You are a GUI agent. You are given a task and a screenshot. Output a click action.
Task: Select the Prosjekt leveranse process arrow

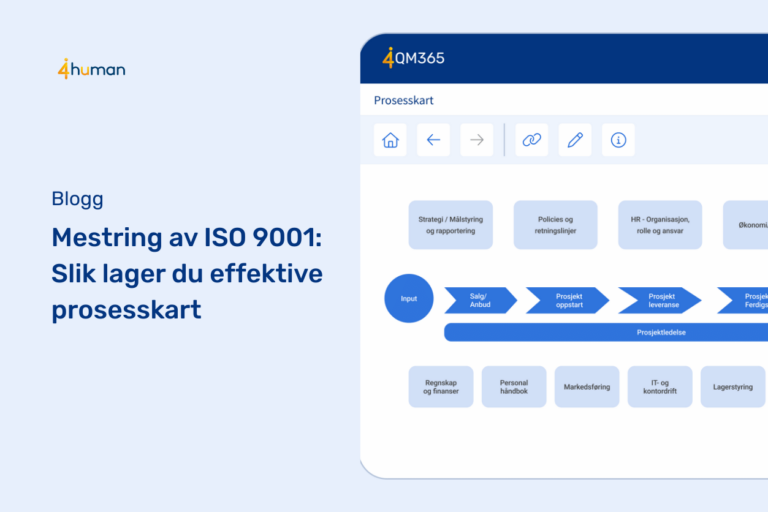coord(661,300)
